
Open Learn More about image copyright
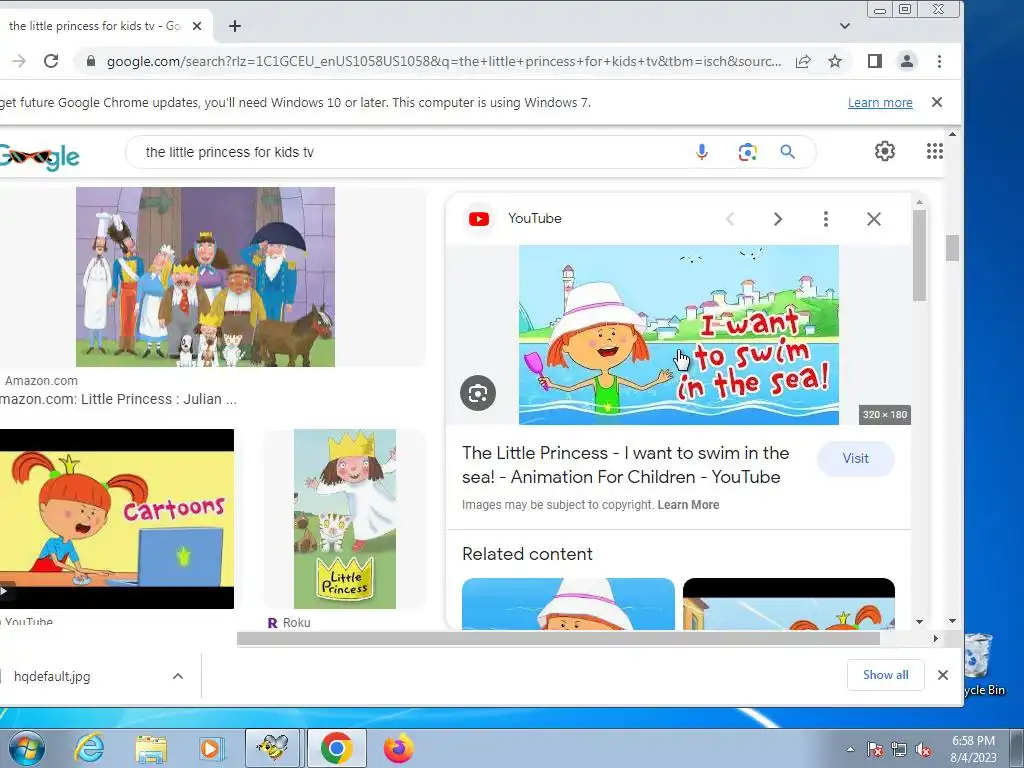688,505
